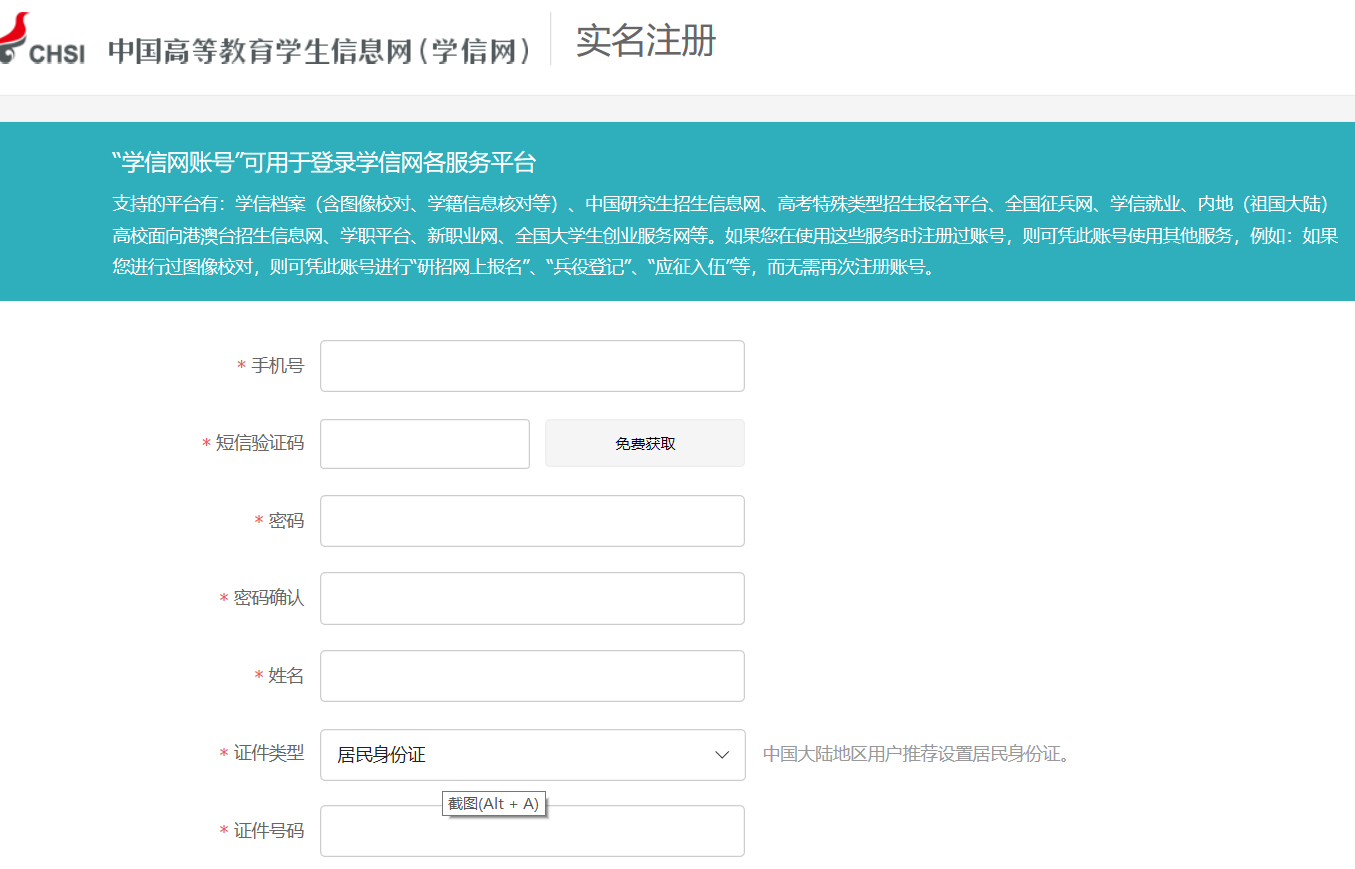The image size is (1355, 869).
Task: Click the 实名注册 page heading
Action: [x=645, y=41]
